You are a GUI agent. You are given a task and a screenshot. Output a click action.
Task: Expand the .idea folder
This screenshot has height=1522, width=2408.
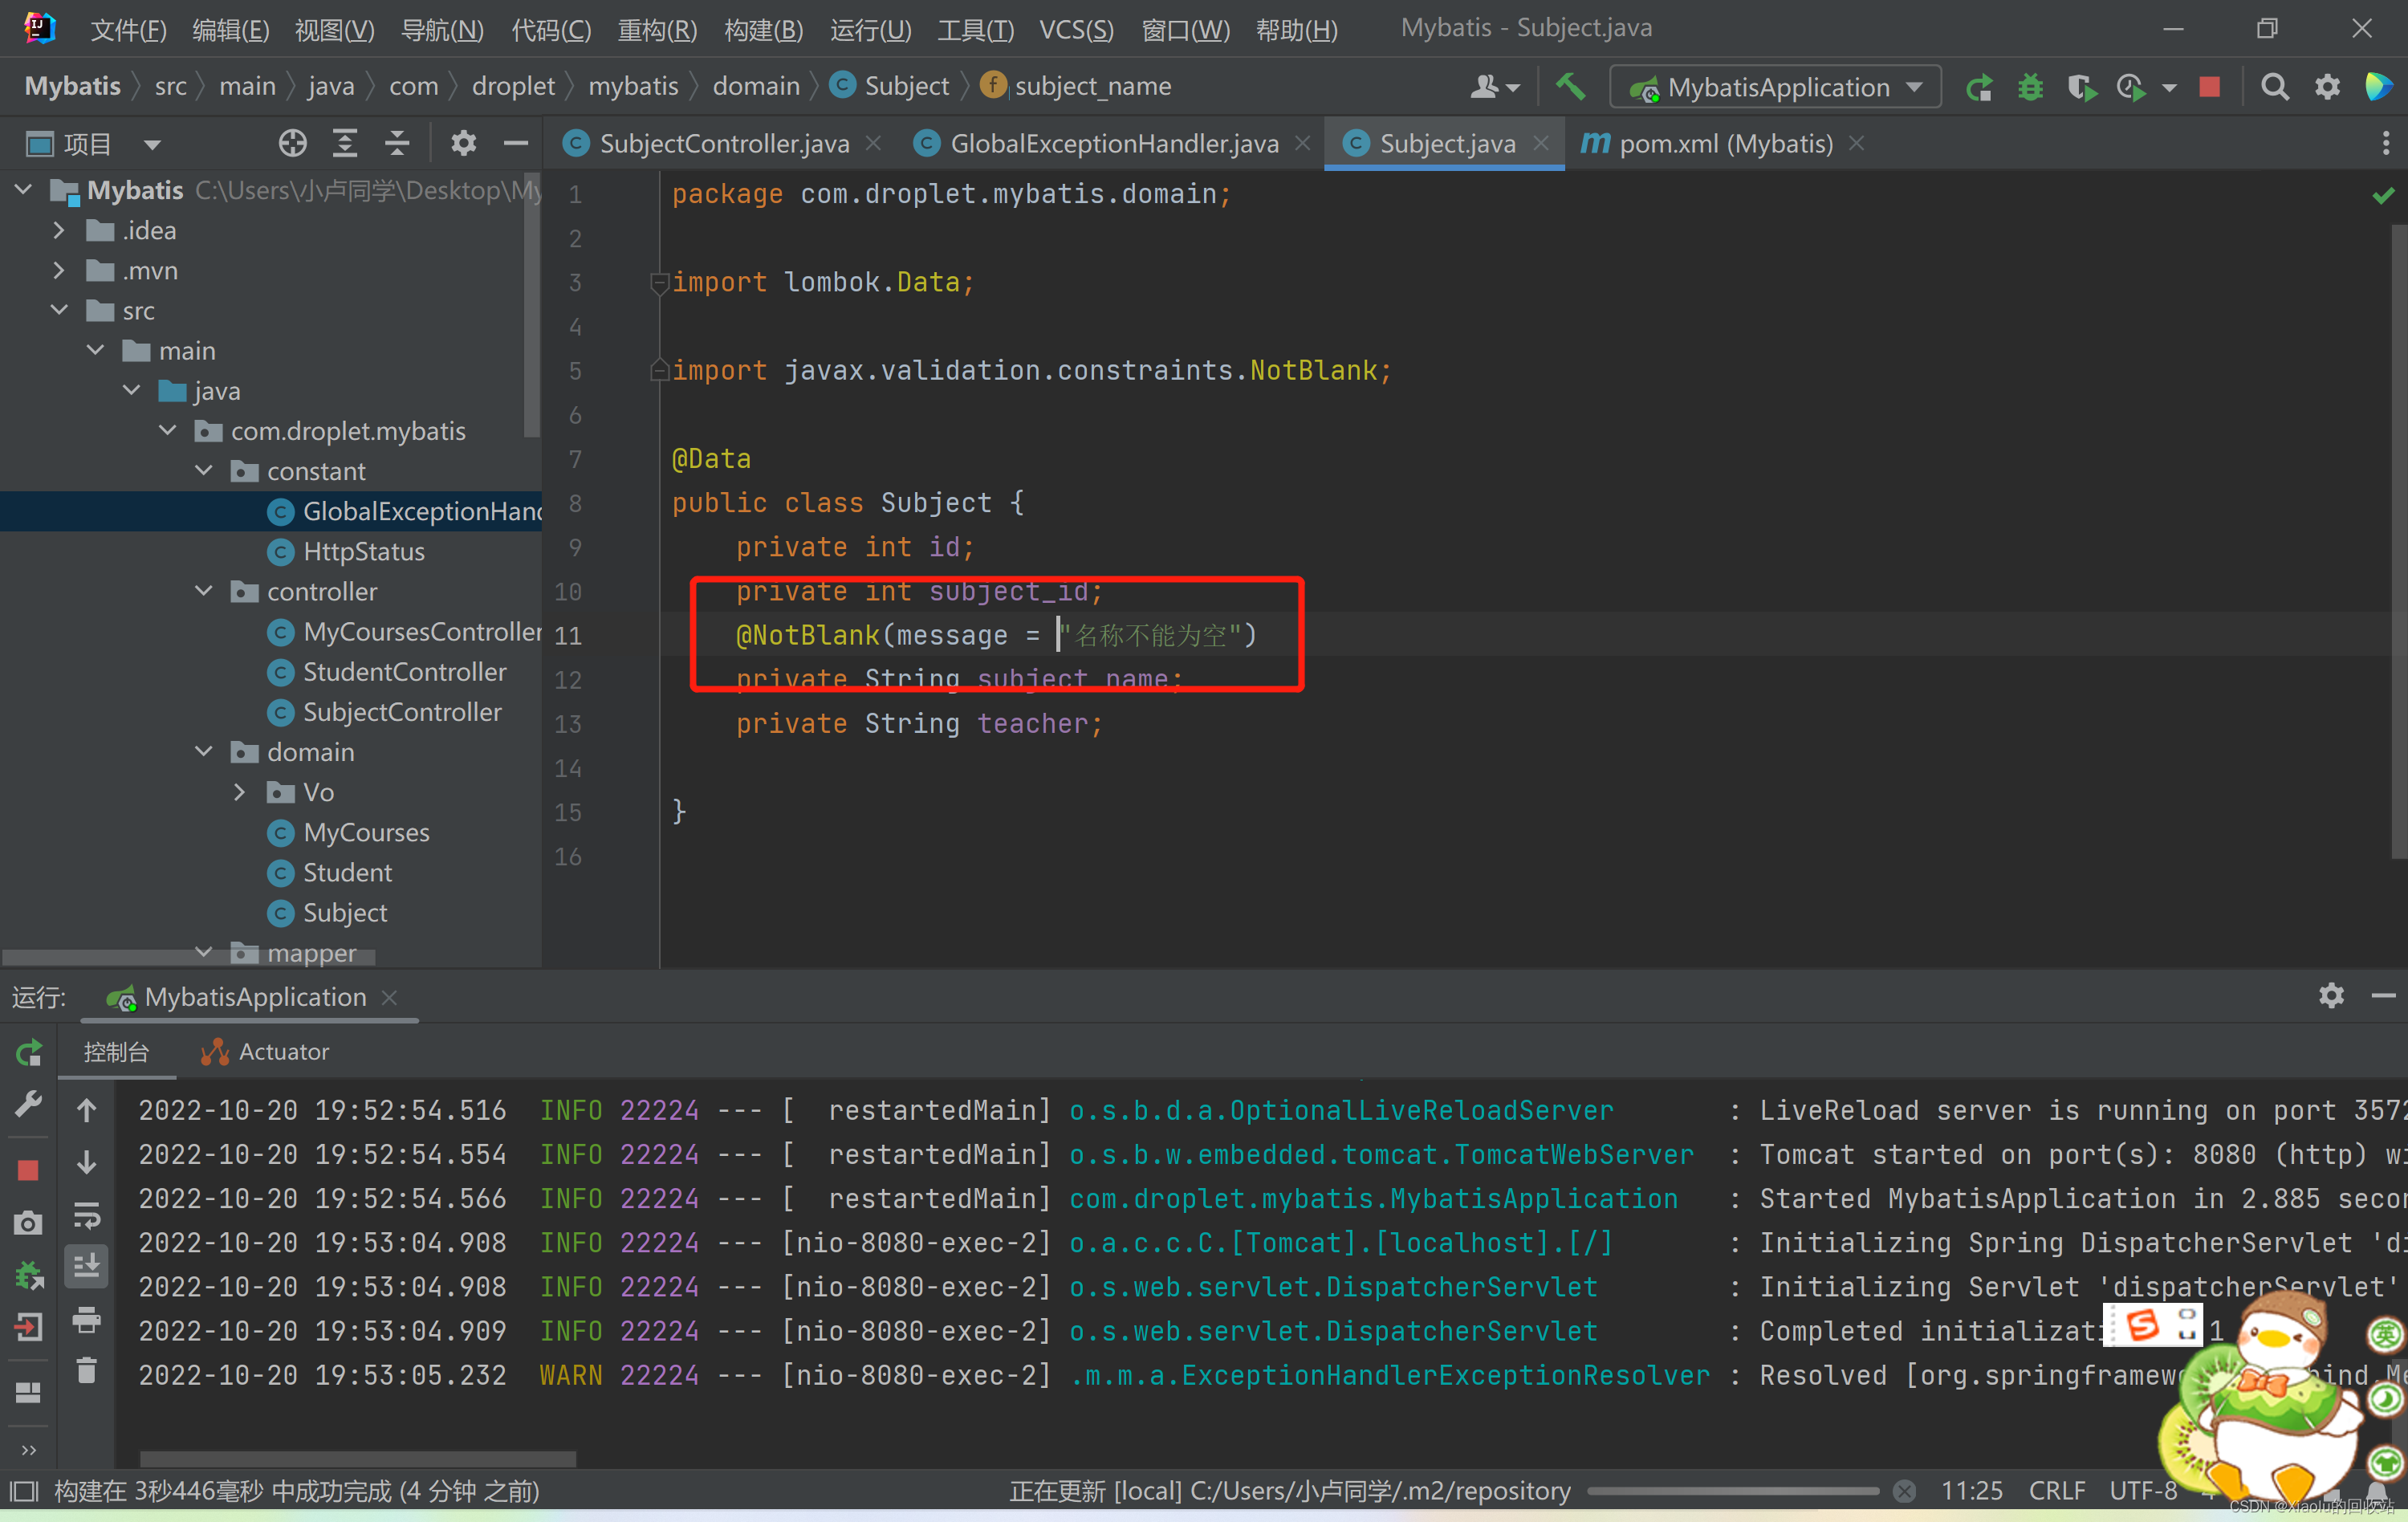coord(58,231)
